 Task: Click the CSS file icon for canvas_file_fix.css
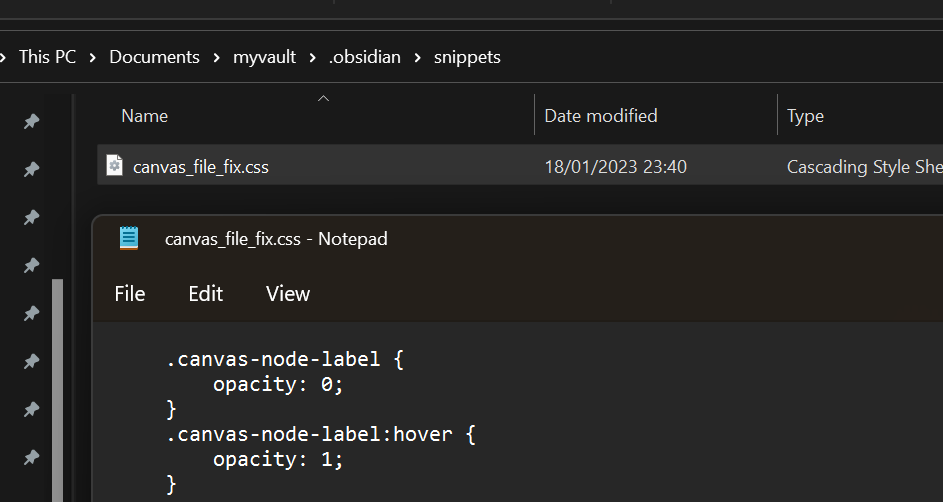(114, 166)
